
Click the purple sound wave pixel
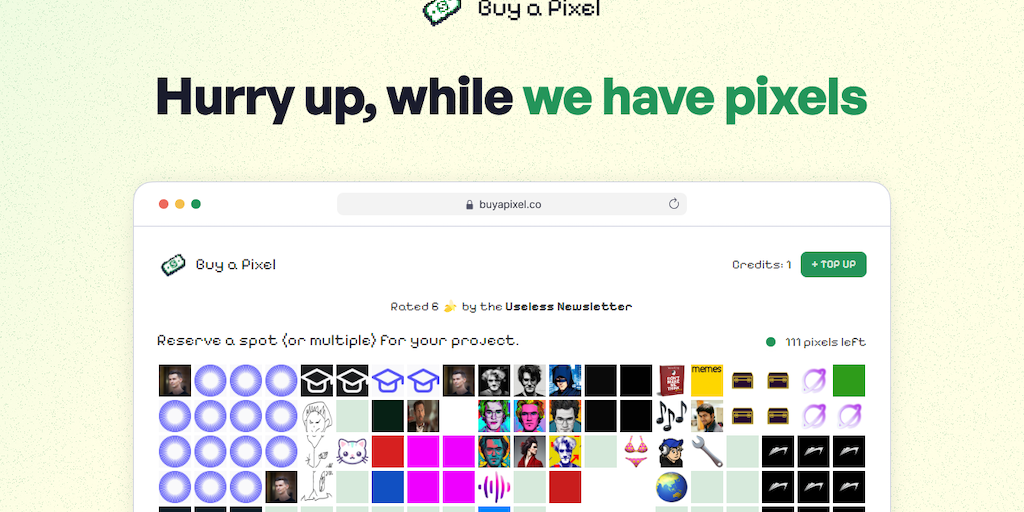(494, 487)
